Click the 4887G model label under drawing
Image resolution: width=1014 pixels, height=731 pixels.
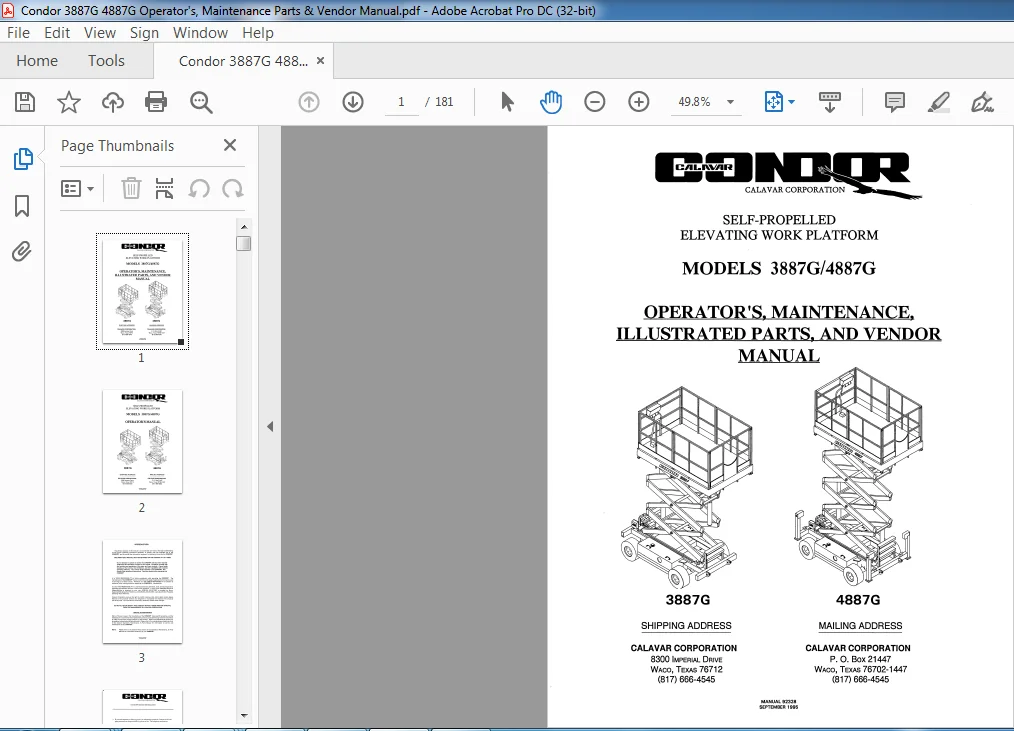[858, 600]
